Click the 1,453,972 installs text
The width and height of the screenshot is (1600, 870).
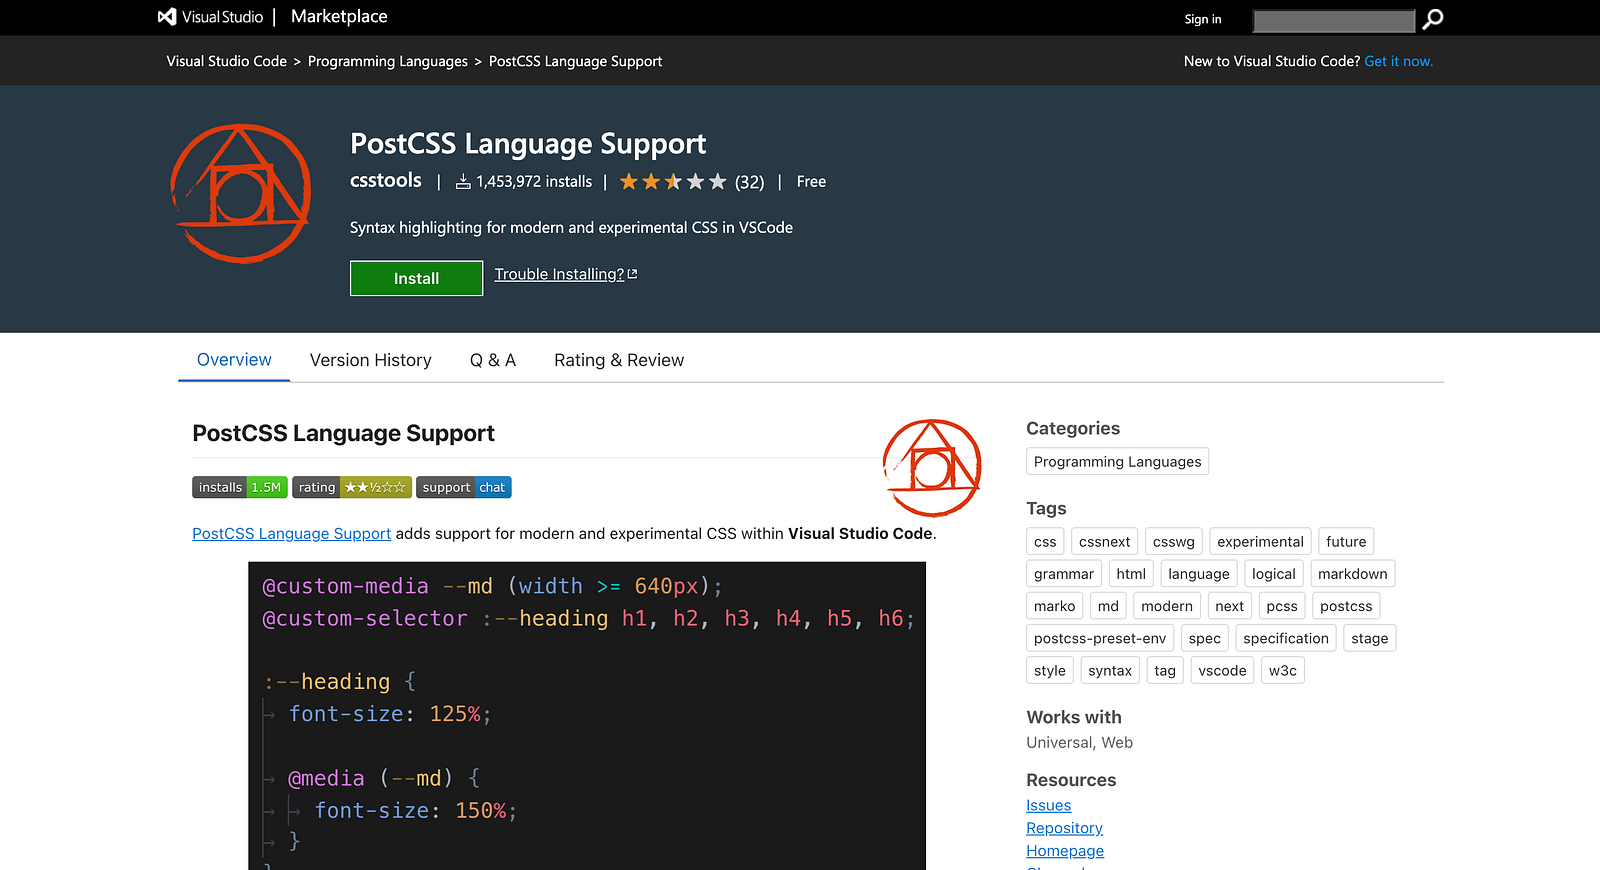click(x=534, y=182)
